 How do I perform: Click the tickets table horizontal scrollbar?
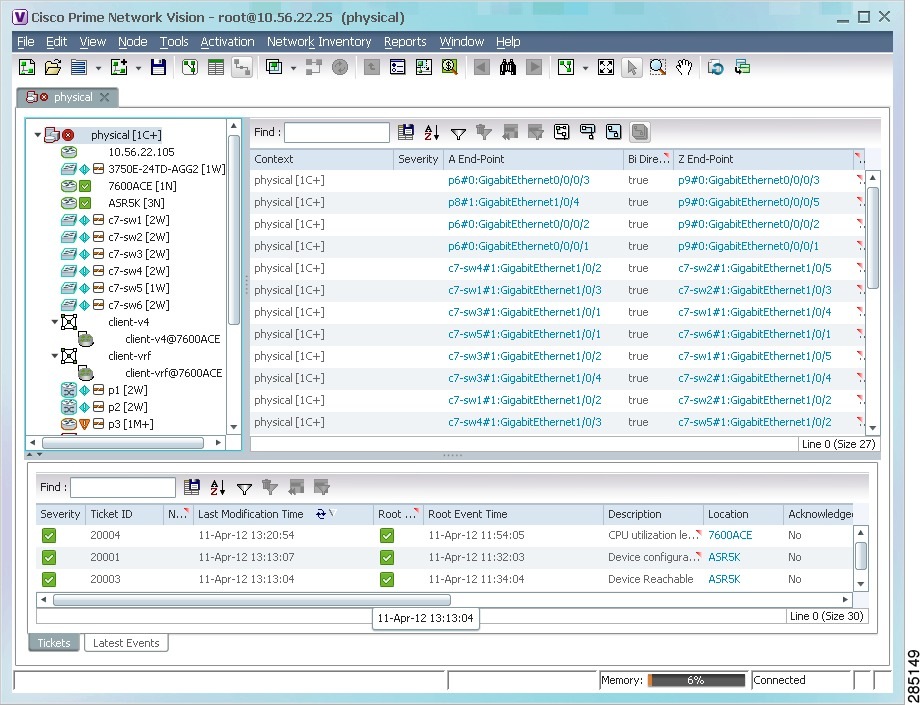click(x=252, y=600)
